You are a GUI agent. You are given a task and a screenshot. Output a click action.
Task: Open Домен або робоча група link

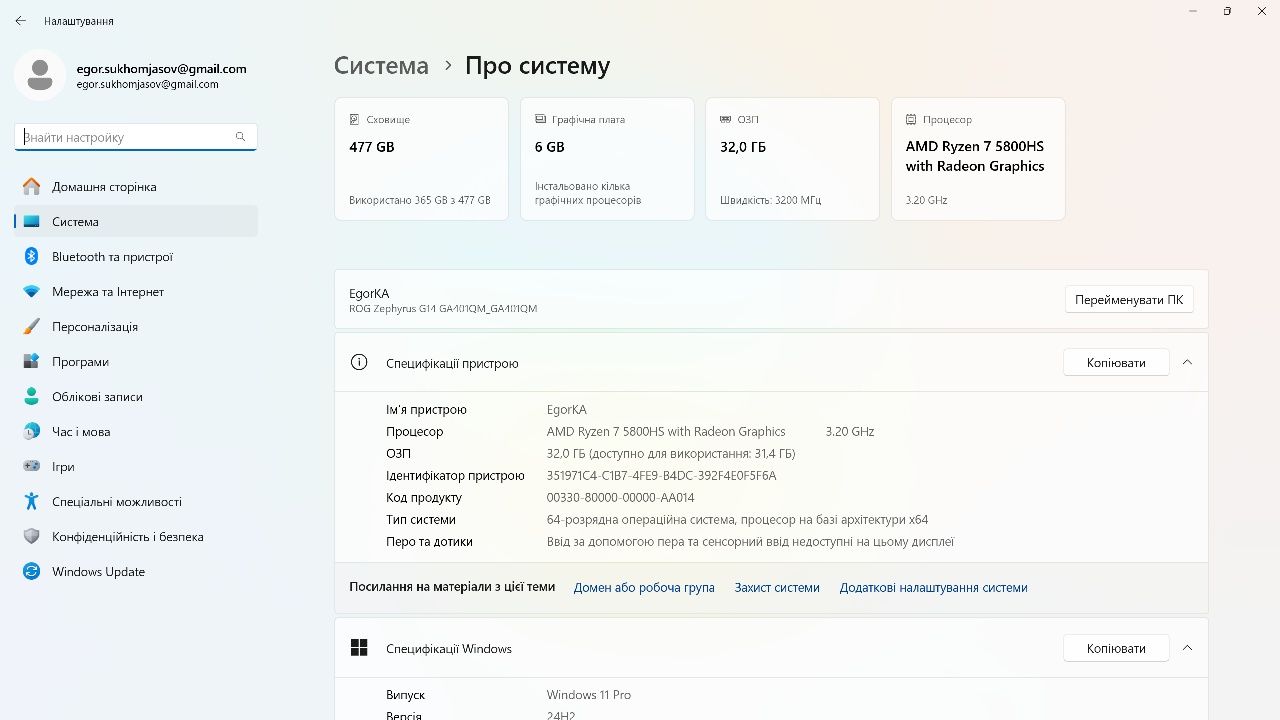(x=644, y=588)
